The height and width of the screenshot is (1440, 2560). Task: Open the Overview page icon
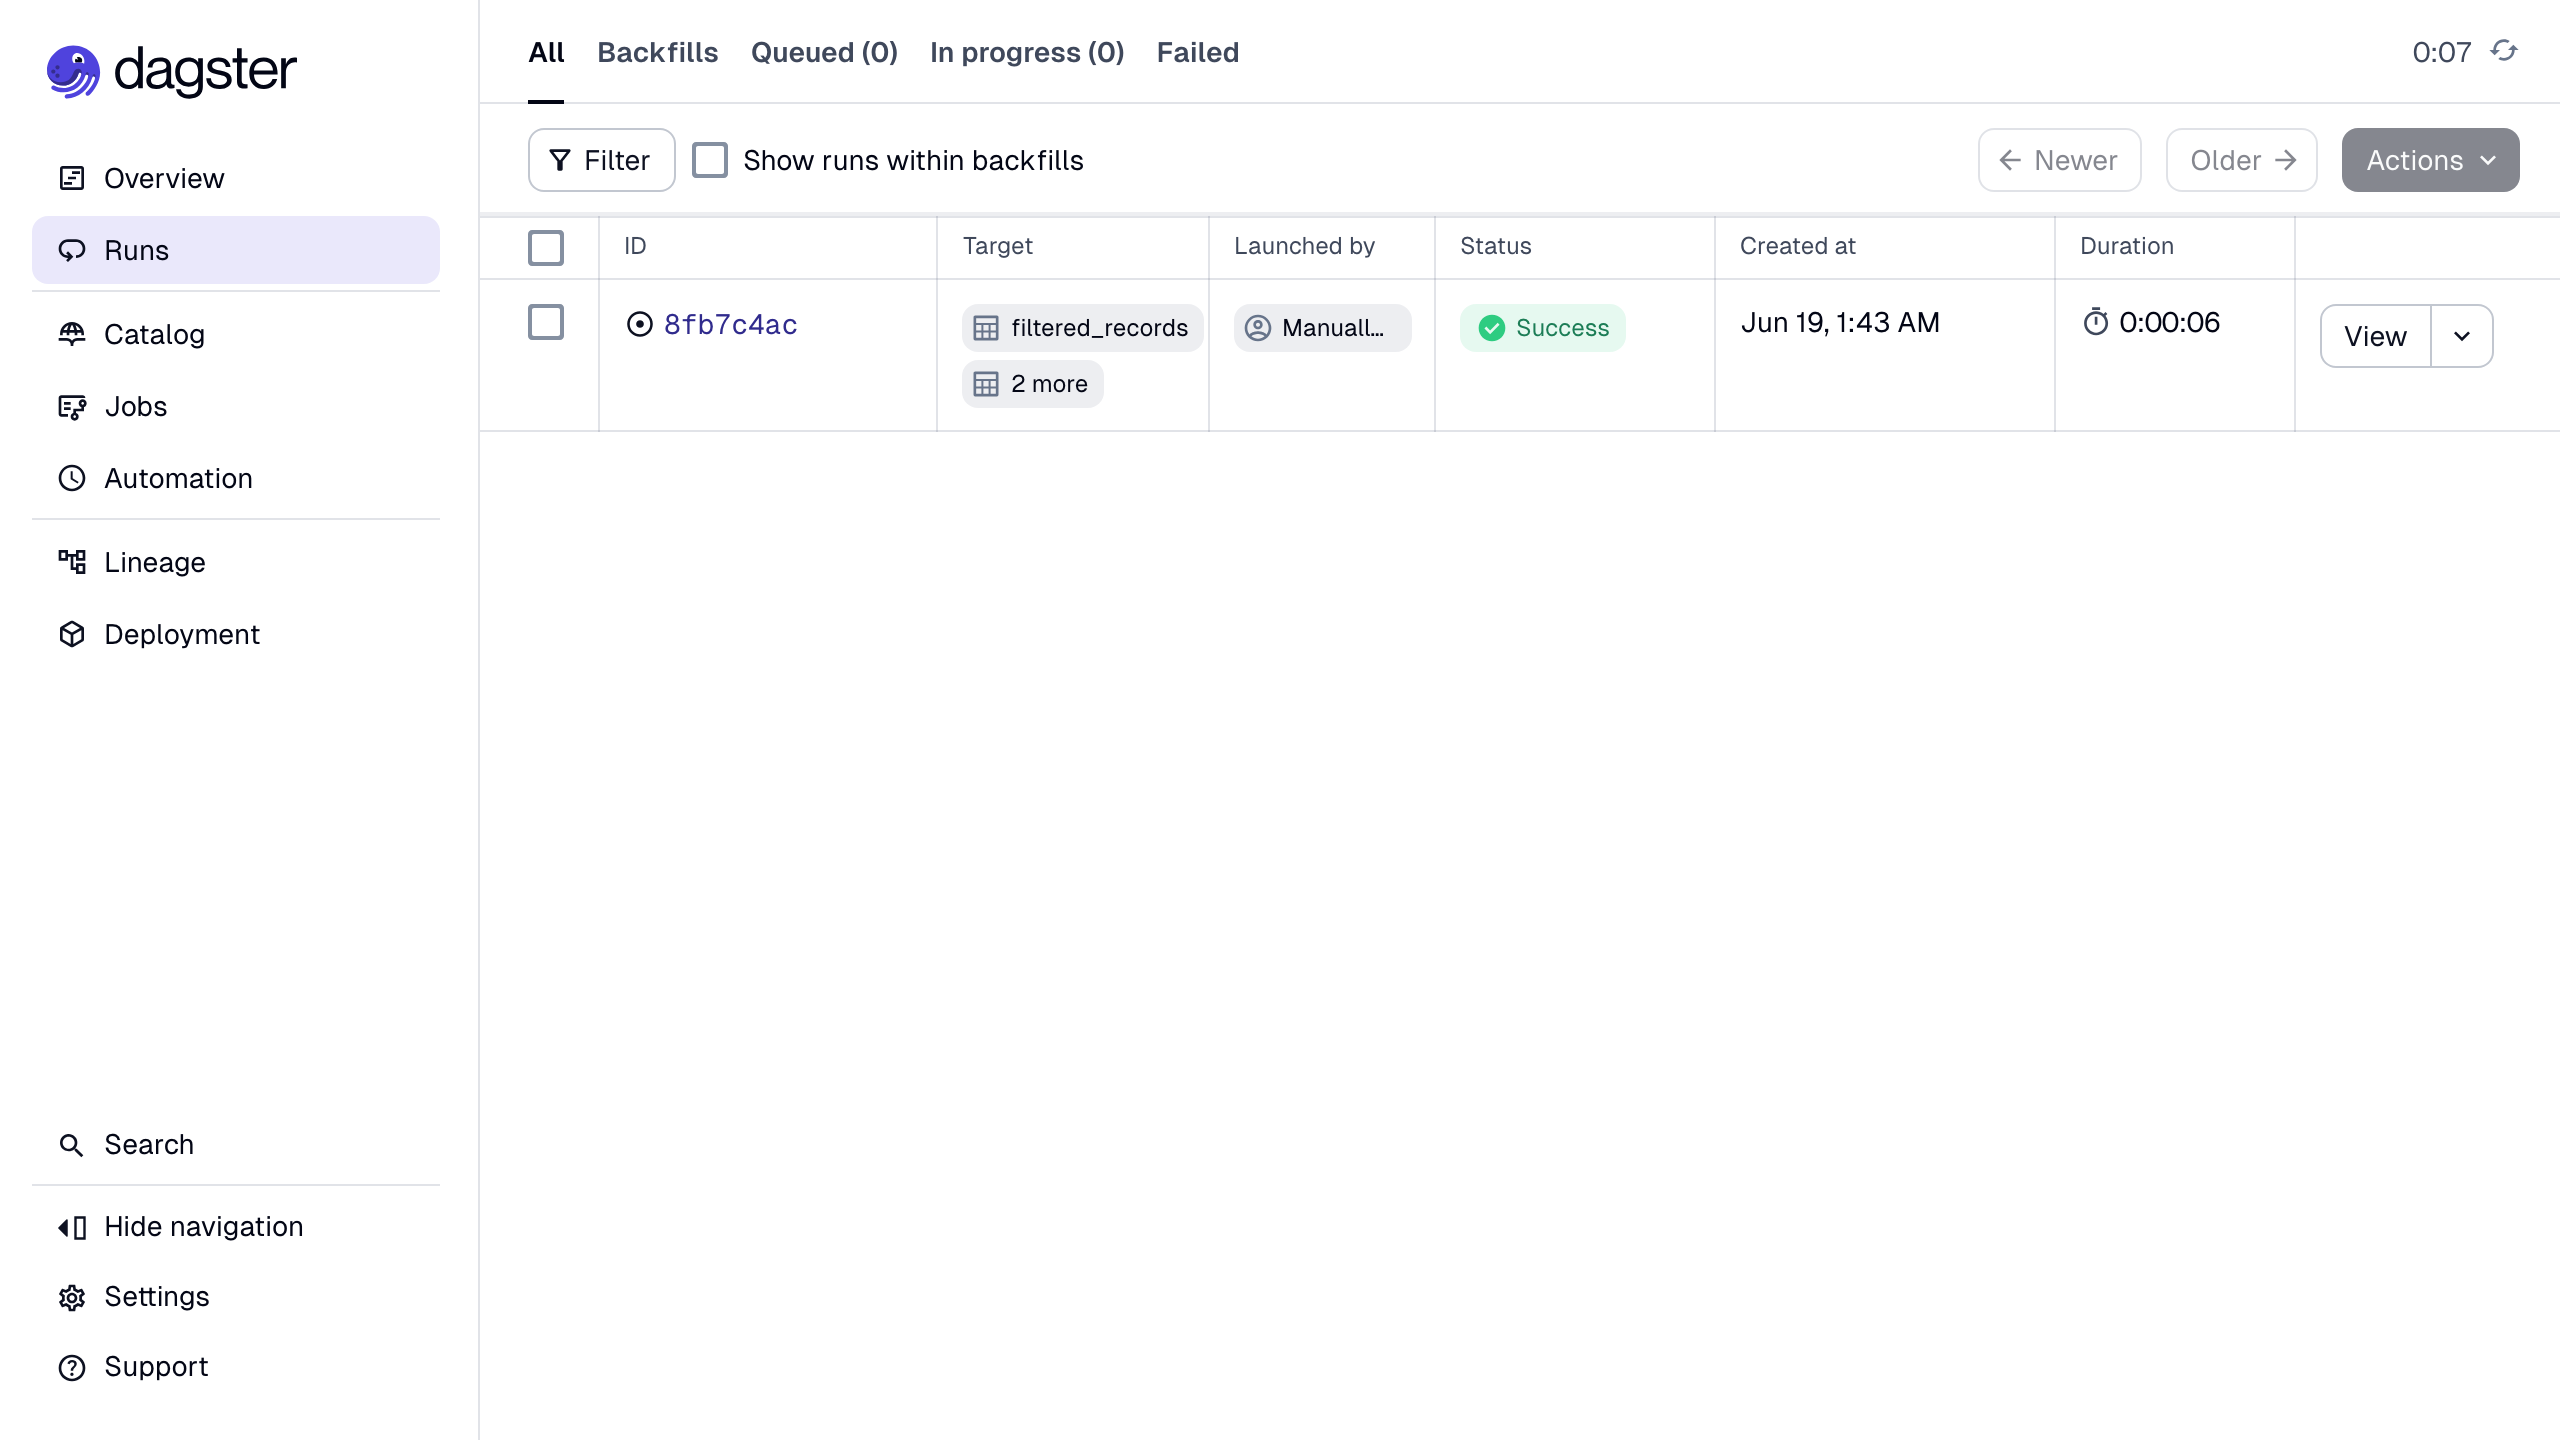tap(72, 178)
